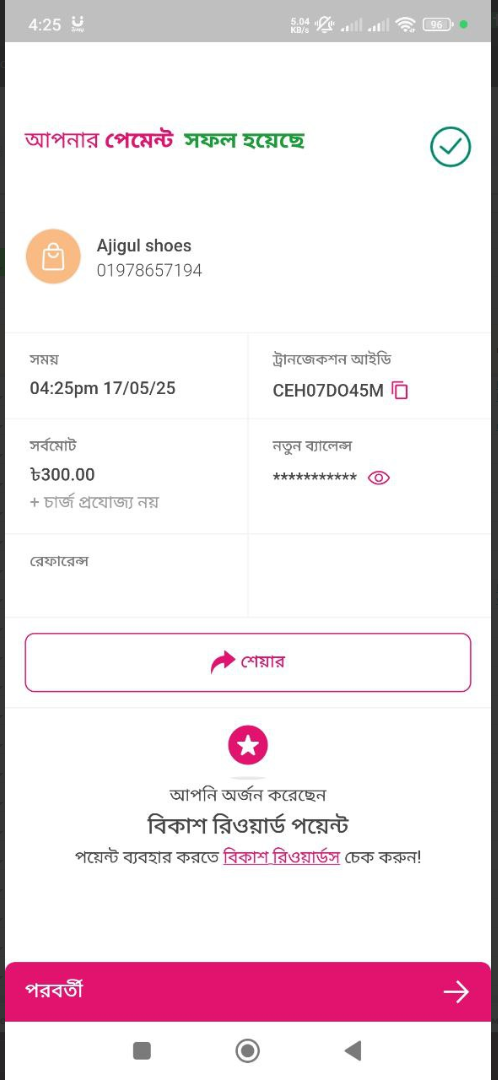The image size is (498, 1080).
Task: Tap the share arrow icon
Action: pyautogui.click(x=222, y=663)
